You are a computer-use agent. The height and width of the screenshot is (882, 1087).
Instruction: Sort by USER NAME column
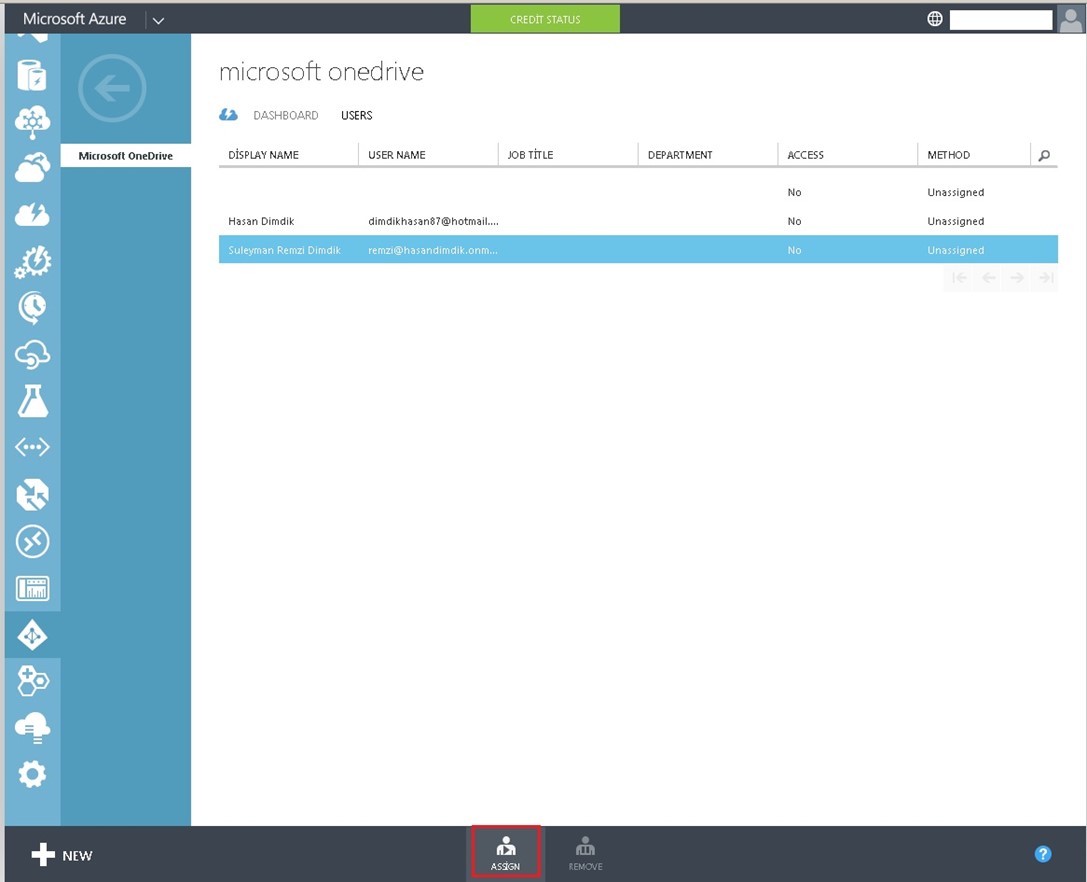[x=397, y=155]
